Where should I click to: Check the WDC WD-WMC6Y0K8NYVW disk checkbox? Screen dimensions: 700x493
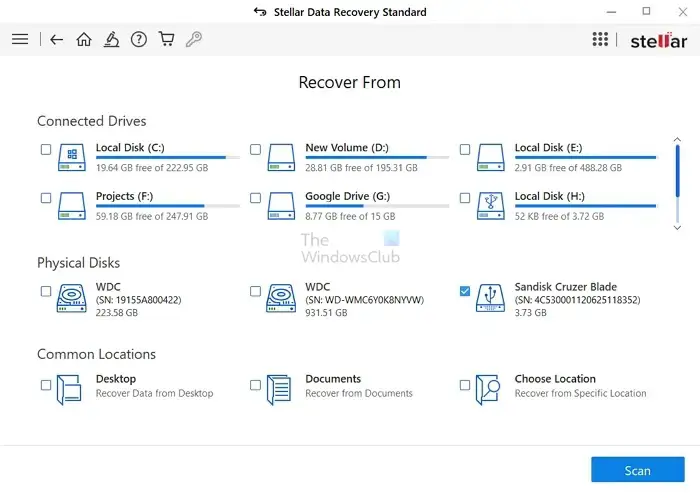pyautogui.click(x=255, y=291)
